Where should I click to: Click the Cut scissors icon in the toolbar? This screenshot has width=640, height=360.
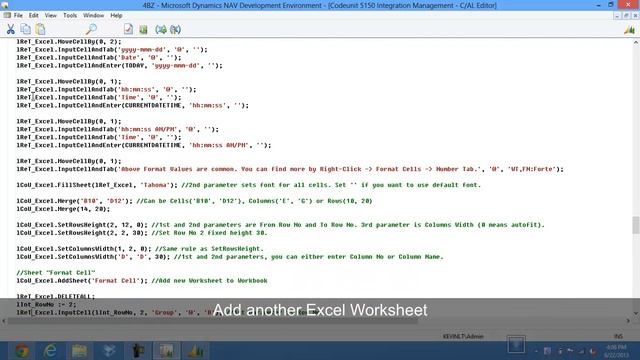[11, 29]
